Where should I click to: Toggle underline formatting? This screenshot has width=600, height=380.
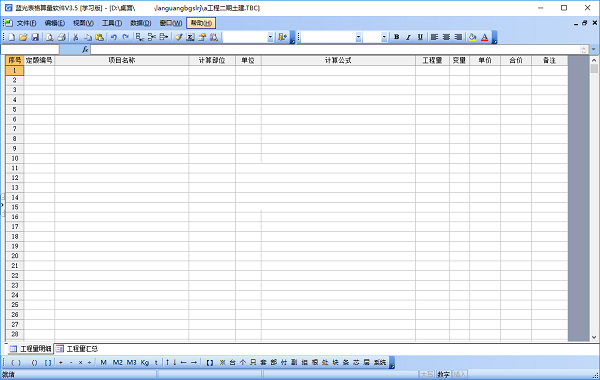click(x=420, y=37)
